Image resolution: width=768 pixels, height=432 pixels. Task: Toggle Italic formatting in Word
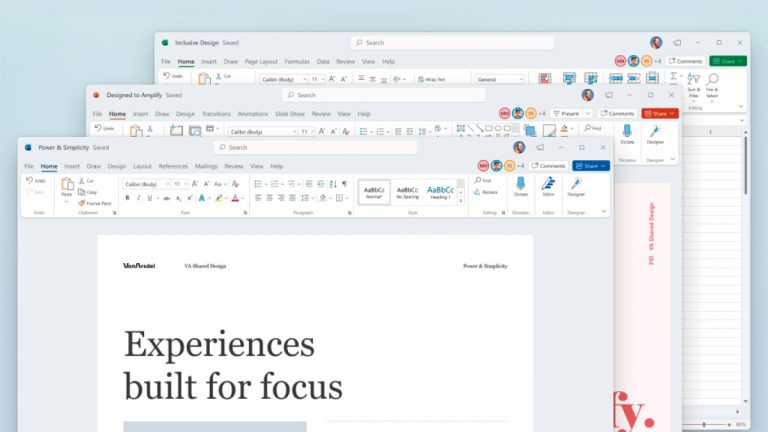[x=139, y=198]
